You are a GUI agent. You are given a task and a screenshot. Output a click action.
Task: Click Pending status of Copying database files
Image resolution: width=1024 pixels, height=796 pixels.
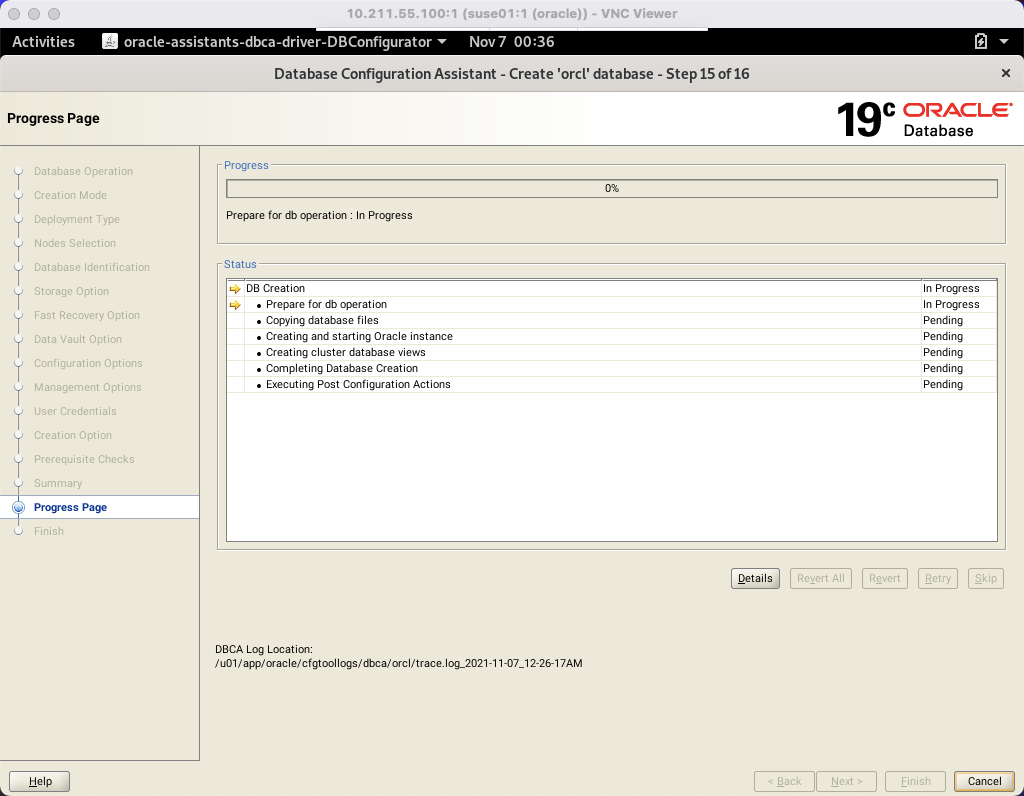(x=942, y=321)
